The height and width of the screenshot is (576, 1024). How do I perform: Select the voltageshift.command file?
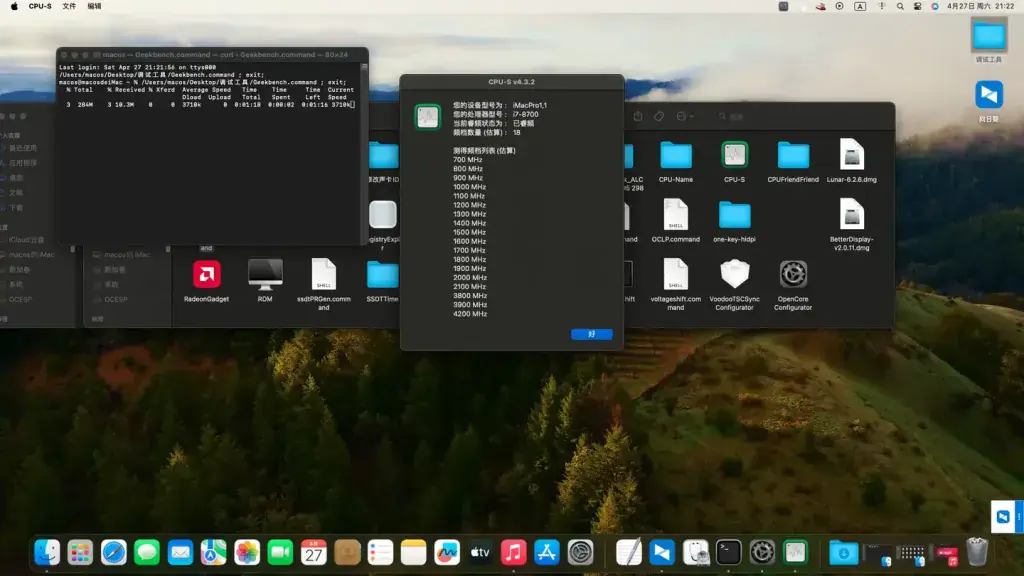point(675,274)
